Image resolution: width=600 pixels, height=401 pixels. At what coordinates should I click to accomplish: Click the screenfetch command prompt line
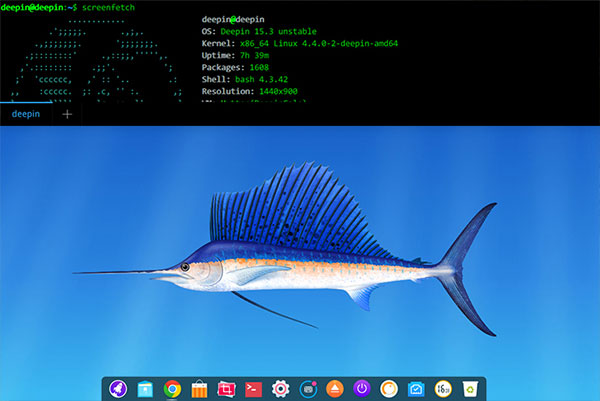[68, 7]
